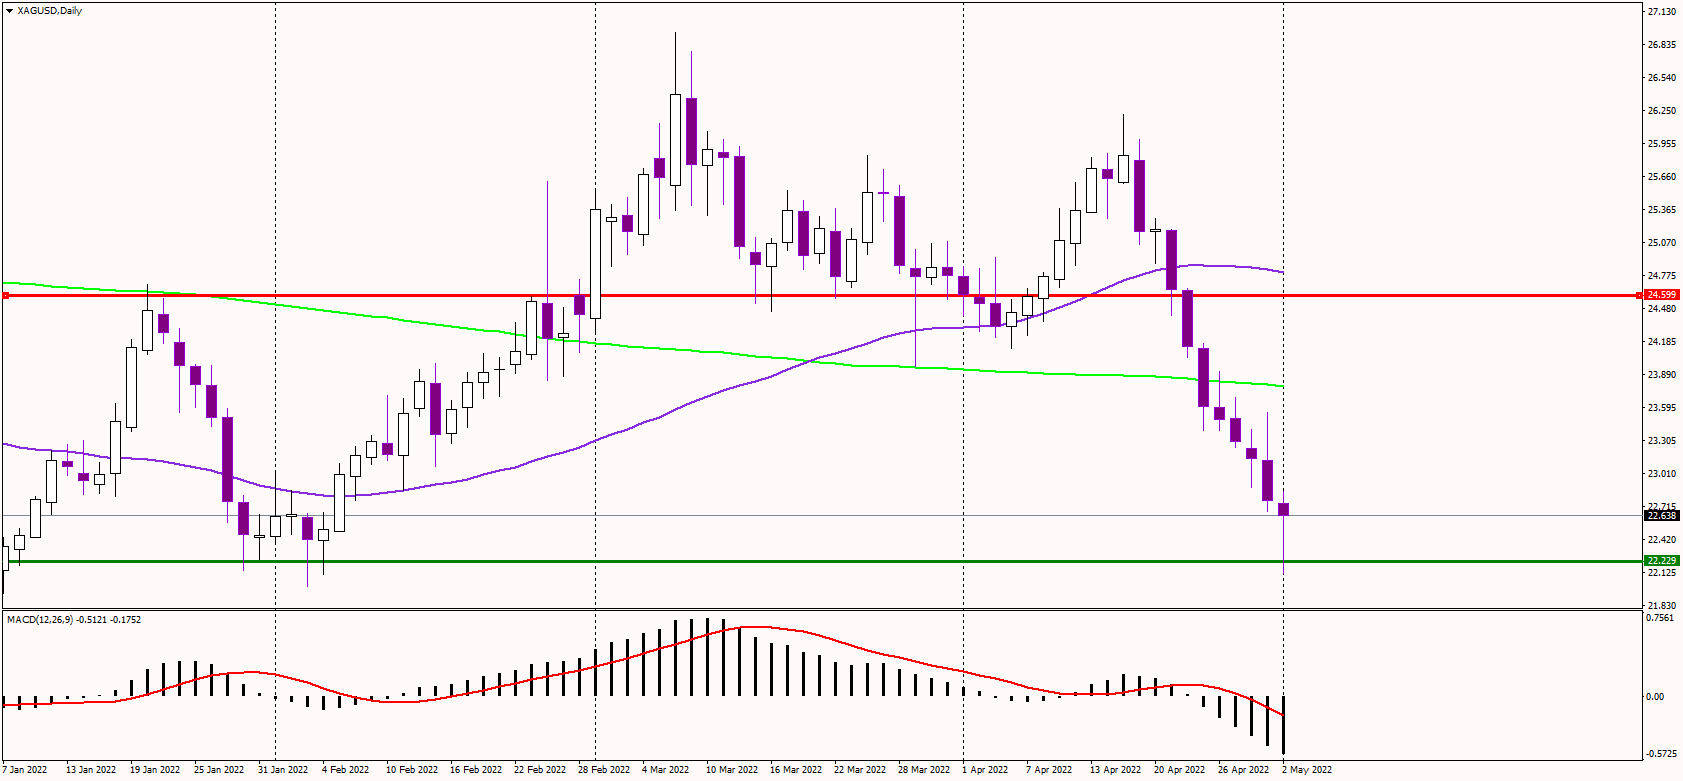Click the 16 Mar 2022 date label
Screen dimensions: 1683x781
pos(796,770)
